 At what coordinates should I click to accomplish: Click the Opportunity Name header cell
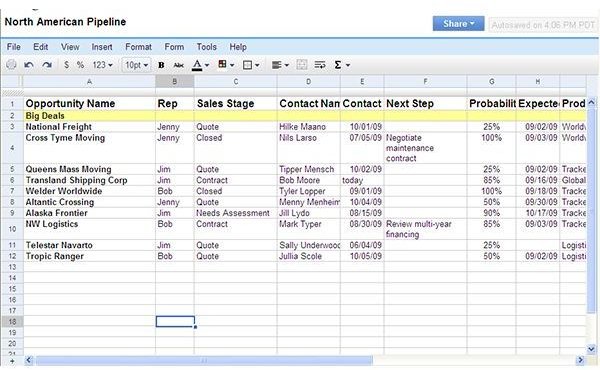[x=89, y=104]
